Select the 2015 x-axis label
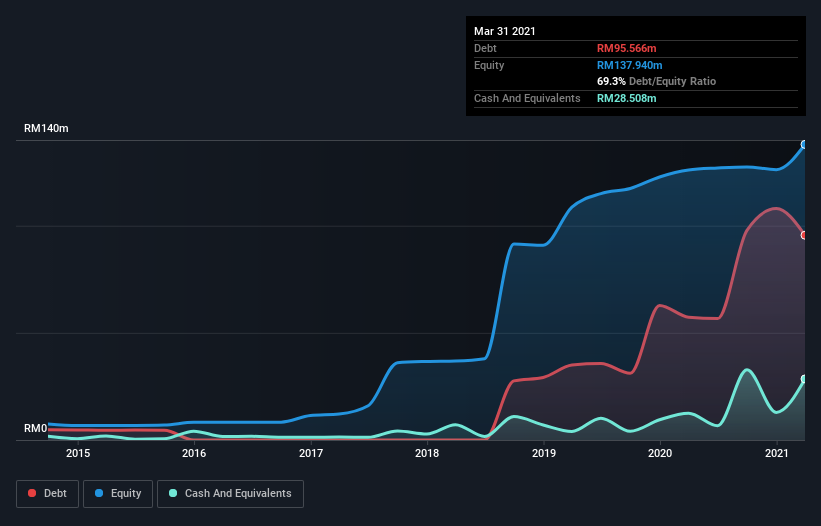This screenshot has height=526, width=821. (x=78, y=453)
